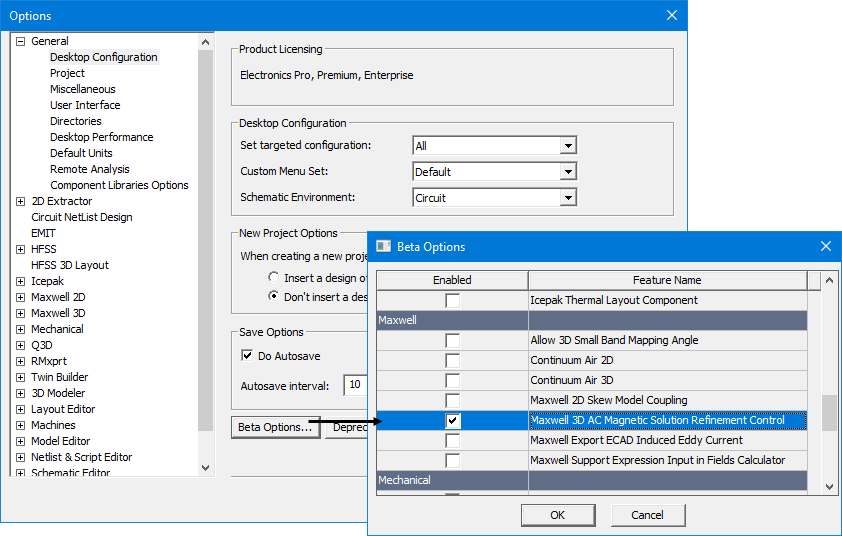Select Desktop Configuration in the tree
Image resolution: width=842 pixels, height=536 pixels.
tap(104, 57)
